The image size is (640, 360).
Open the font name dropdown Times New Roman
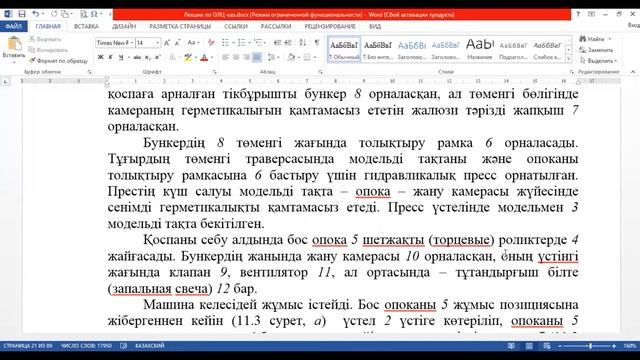[132, 42]
